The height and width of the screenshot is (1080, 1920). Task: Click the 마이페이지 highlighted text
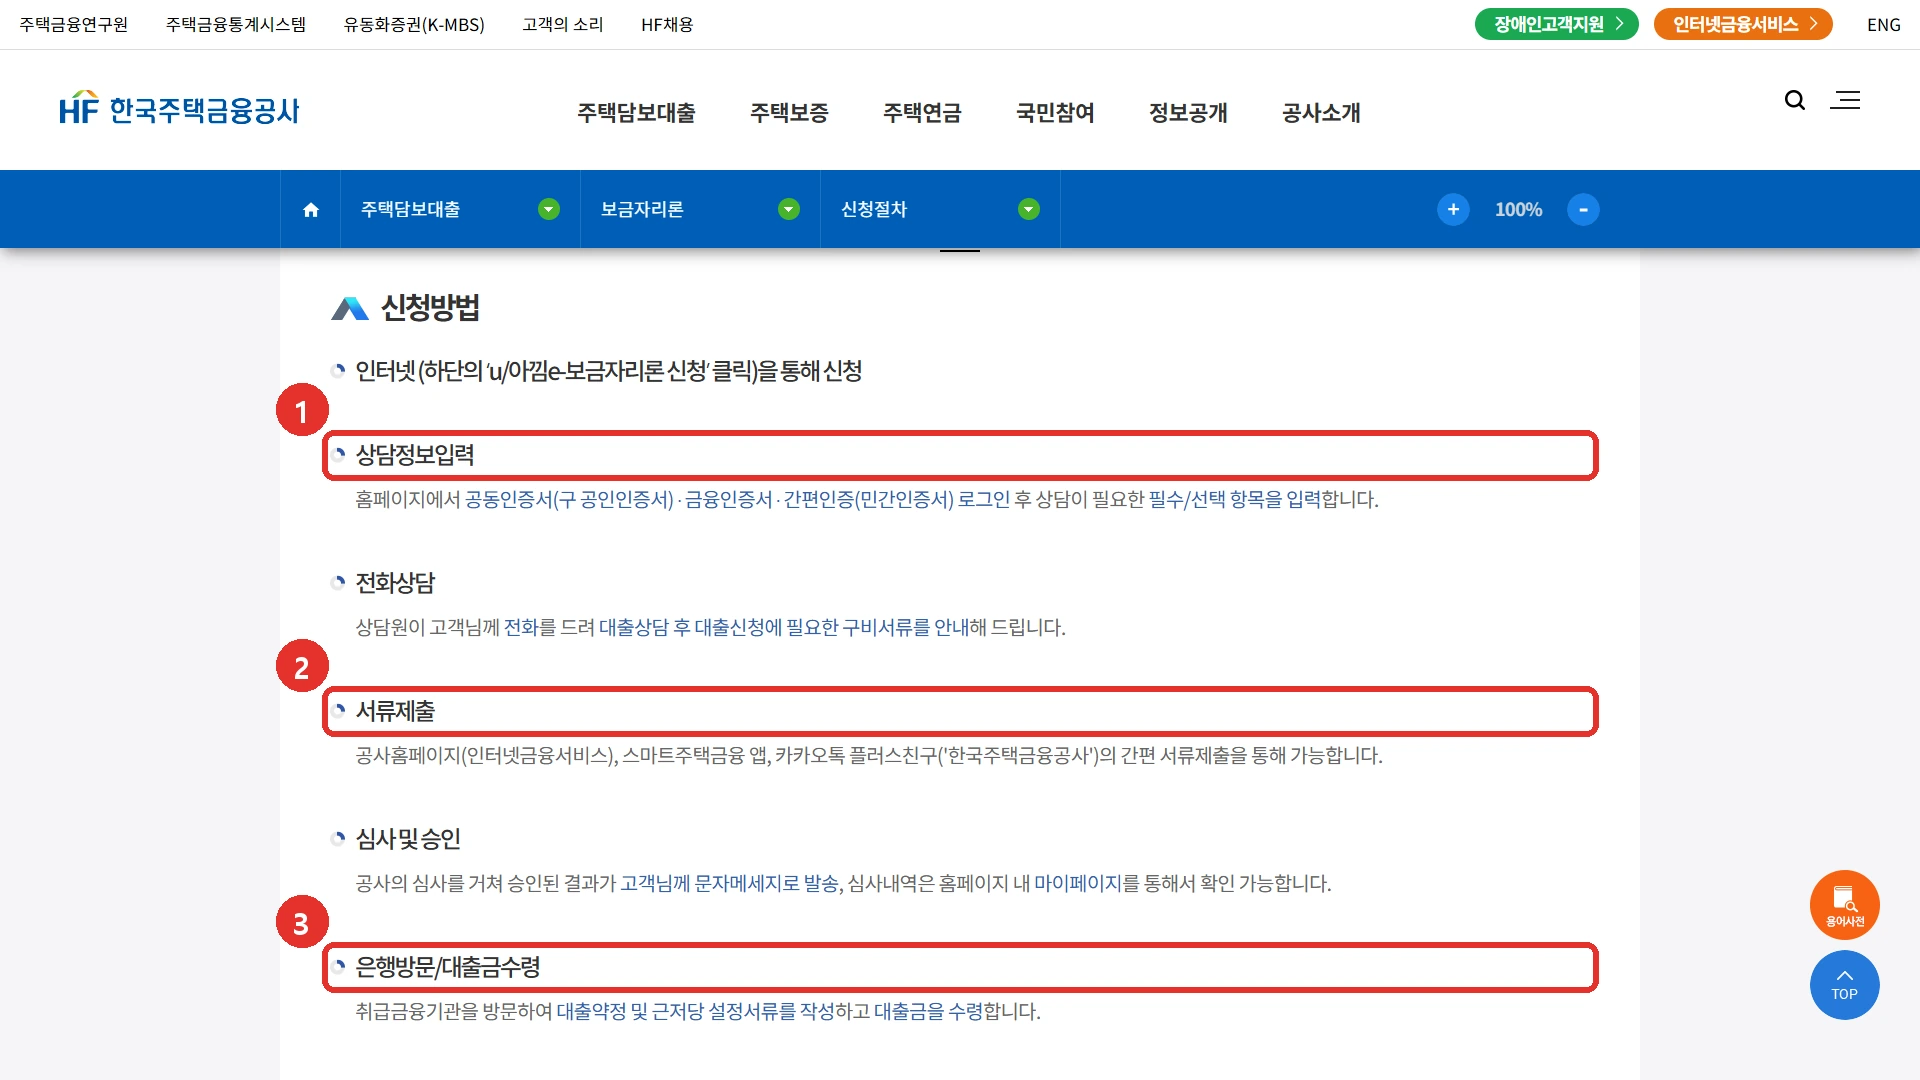(x=1078, y=883)
